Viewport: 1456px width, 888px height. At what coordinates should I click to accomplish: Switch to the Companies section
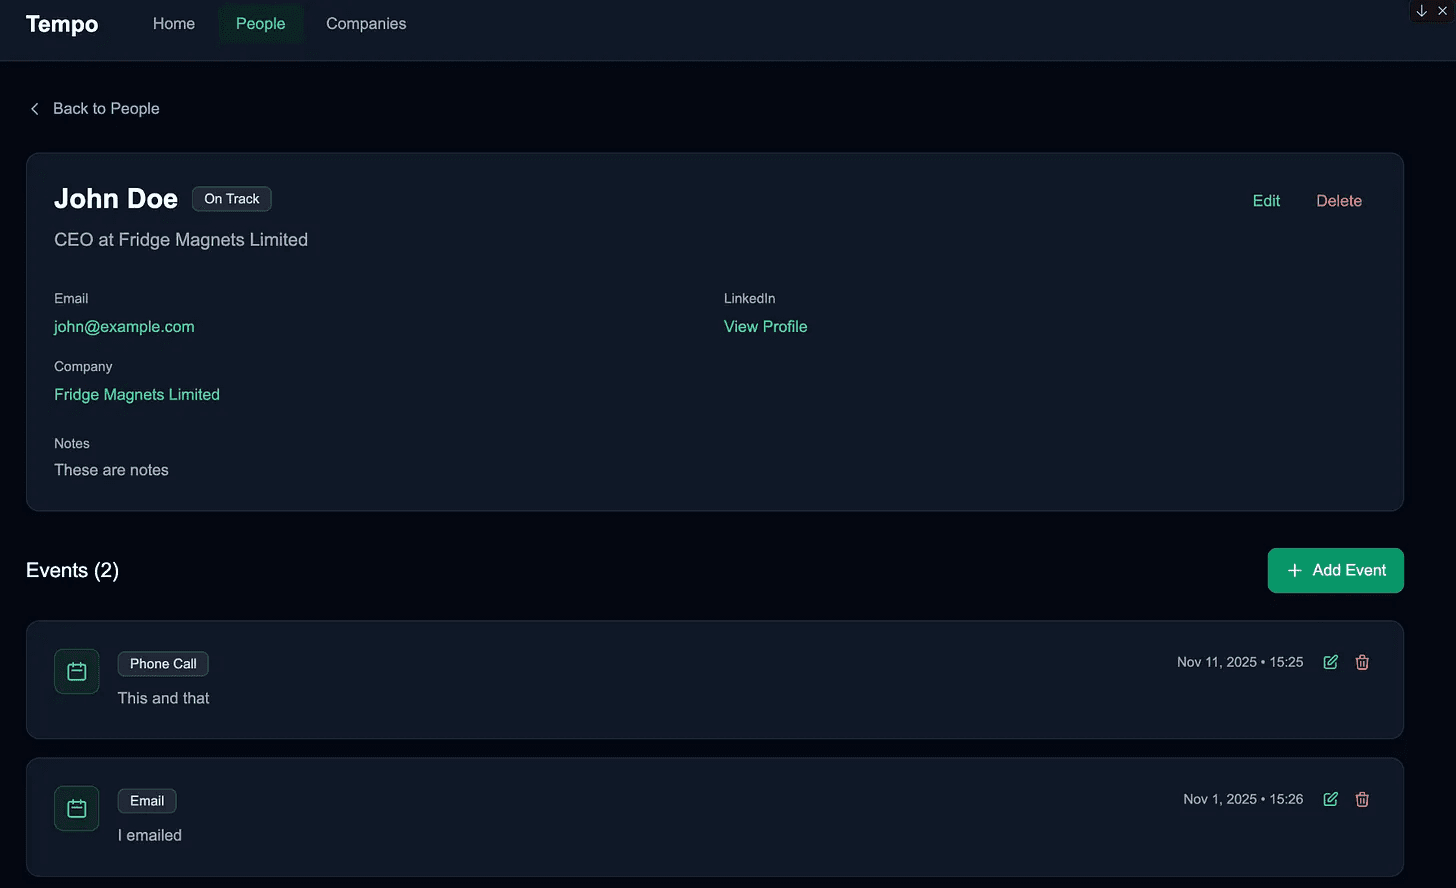click(365, 23)
